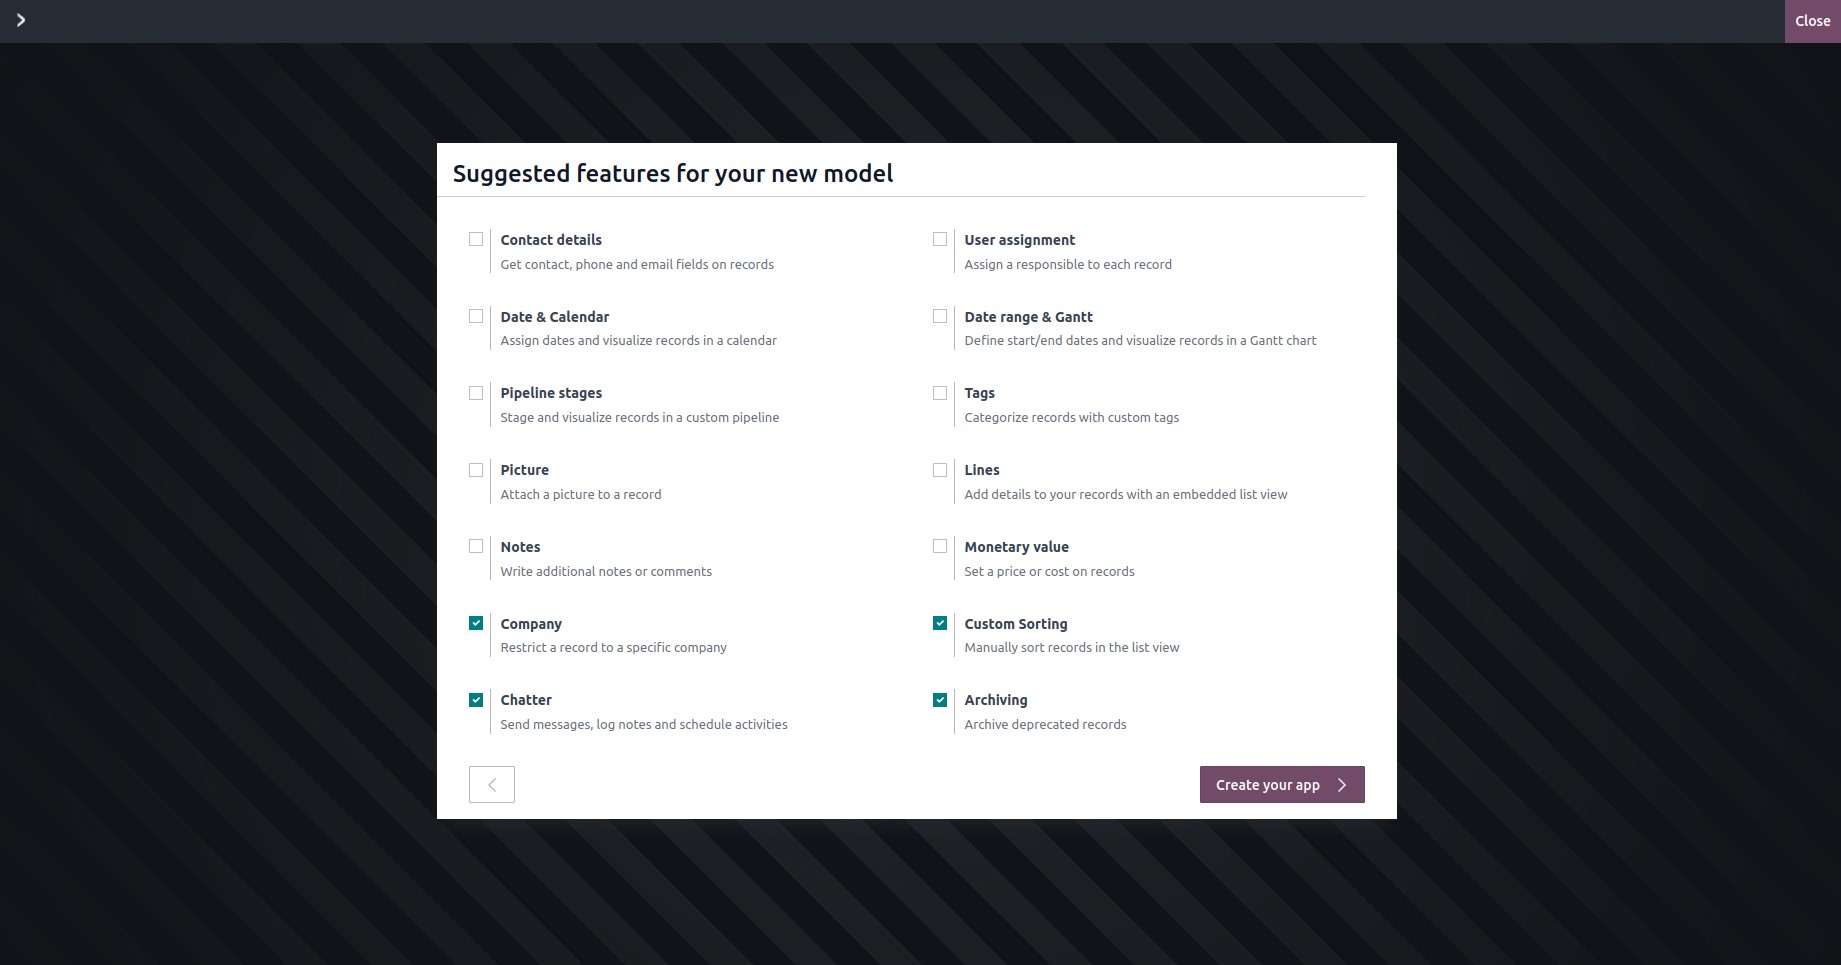
Task: Expand the collapsed sidebar with the chevron icon
Action: [21, 20]
